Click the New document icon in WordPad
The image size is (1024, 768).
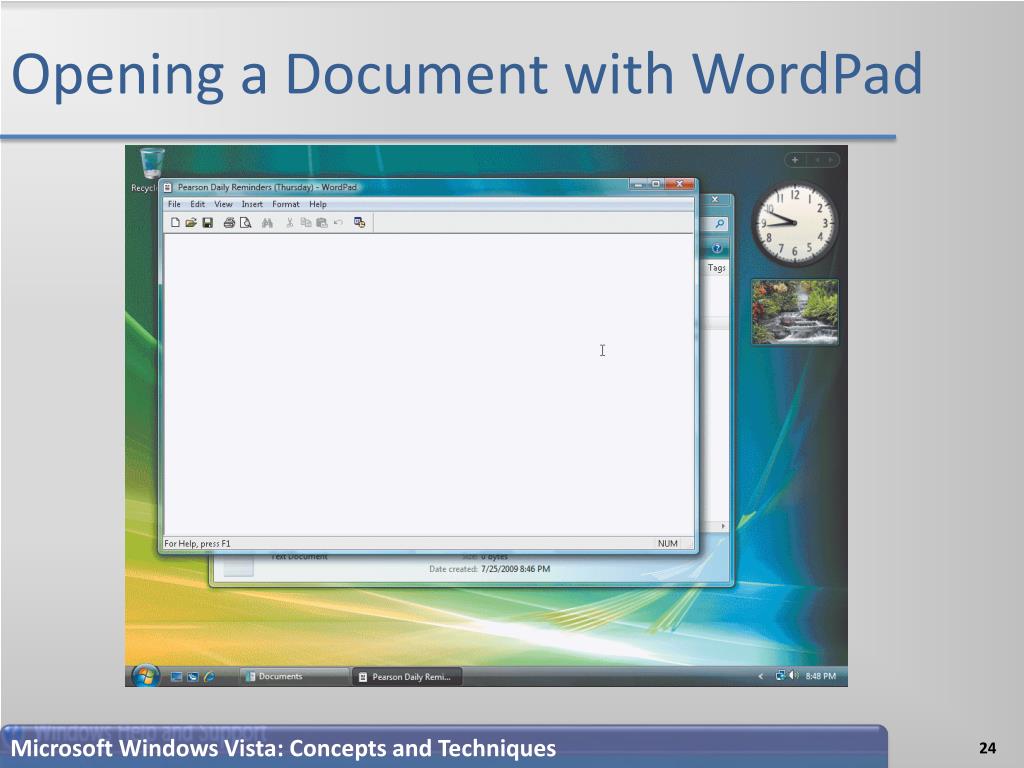pyautogui.click(x=175, y=223)
